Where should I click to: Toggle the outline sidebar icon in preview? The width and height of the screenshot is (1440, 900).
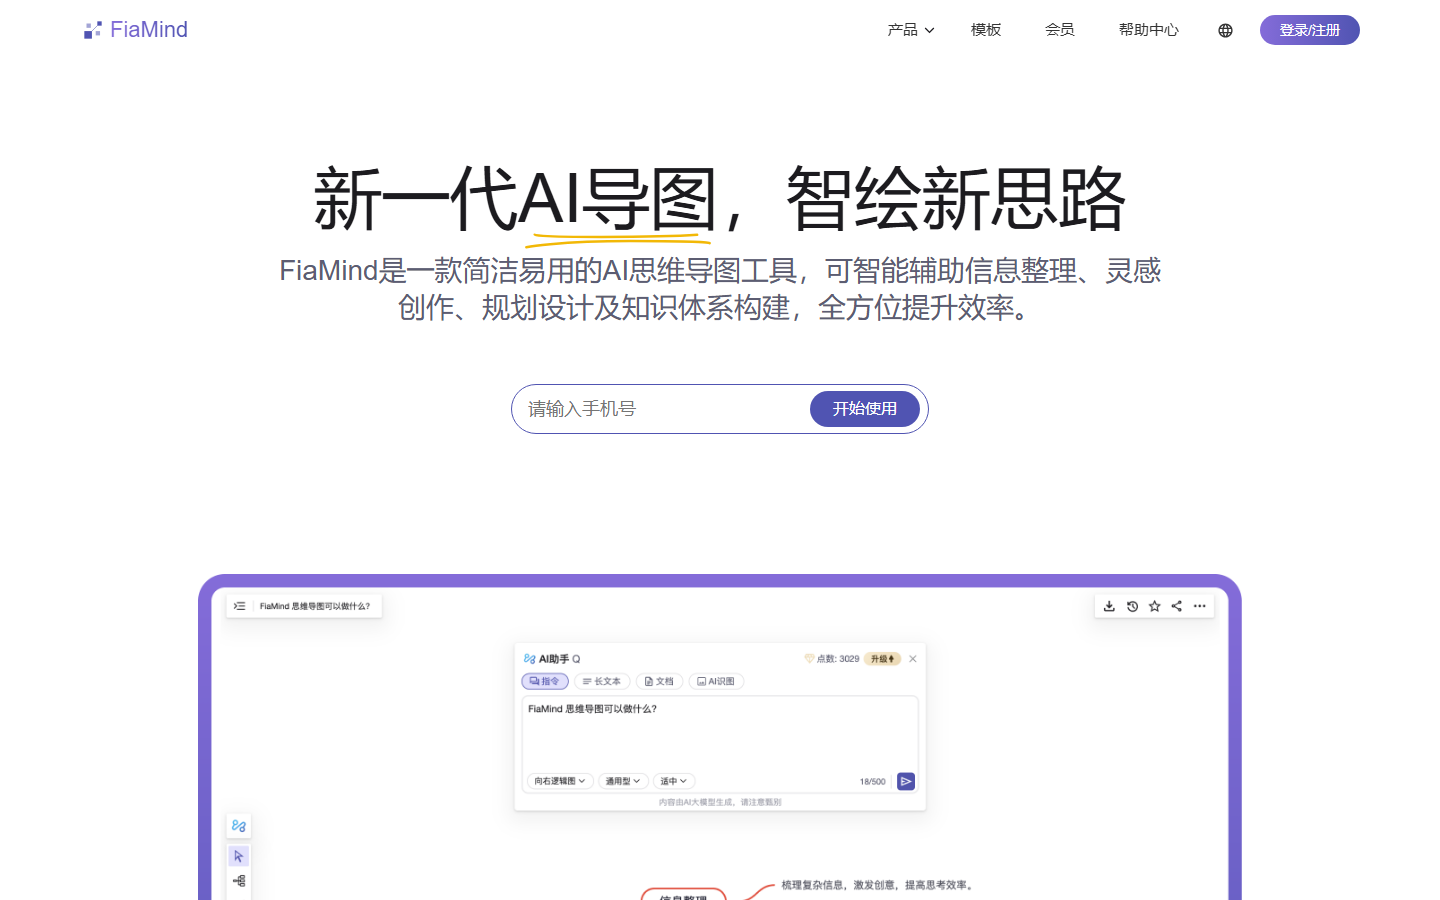click(240, 606)
